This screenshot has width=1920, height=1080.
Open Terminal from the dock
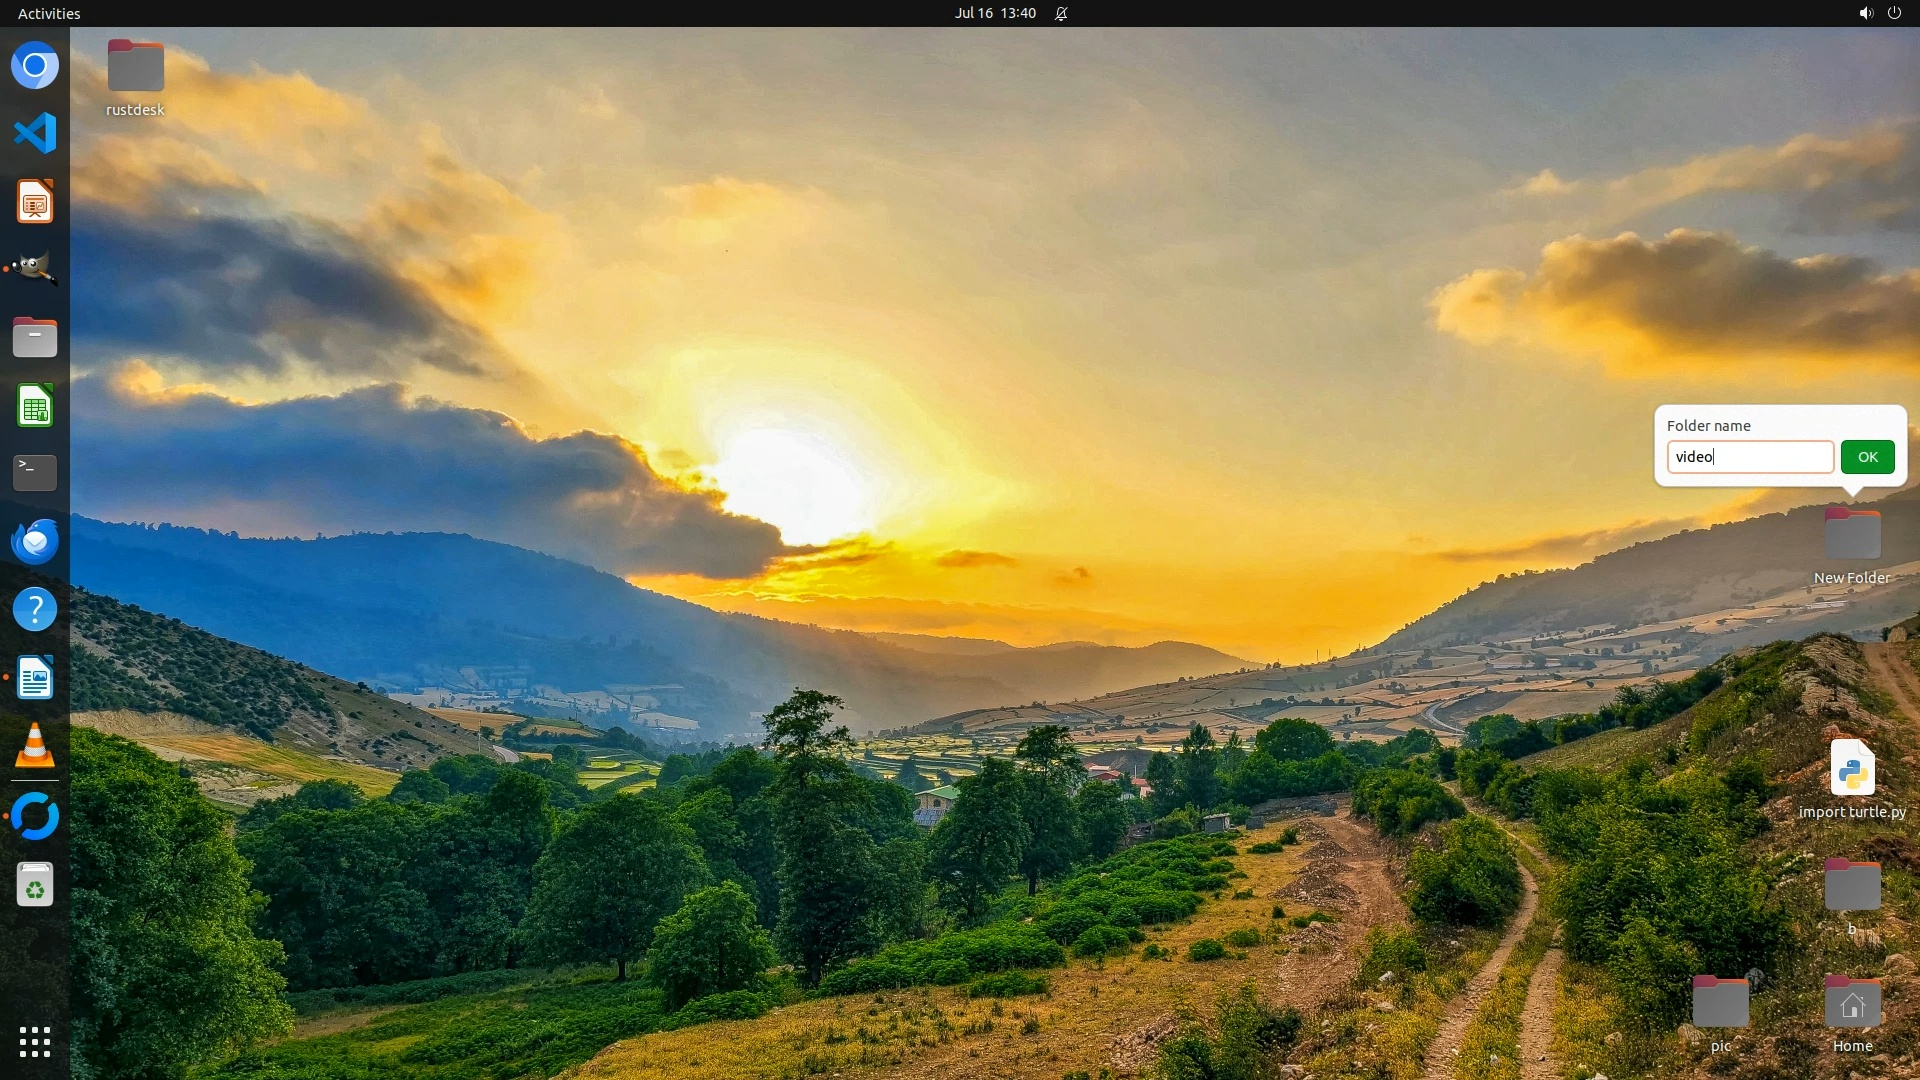(x=35, y=473)
